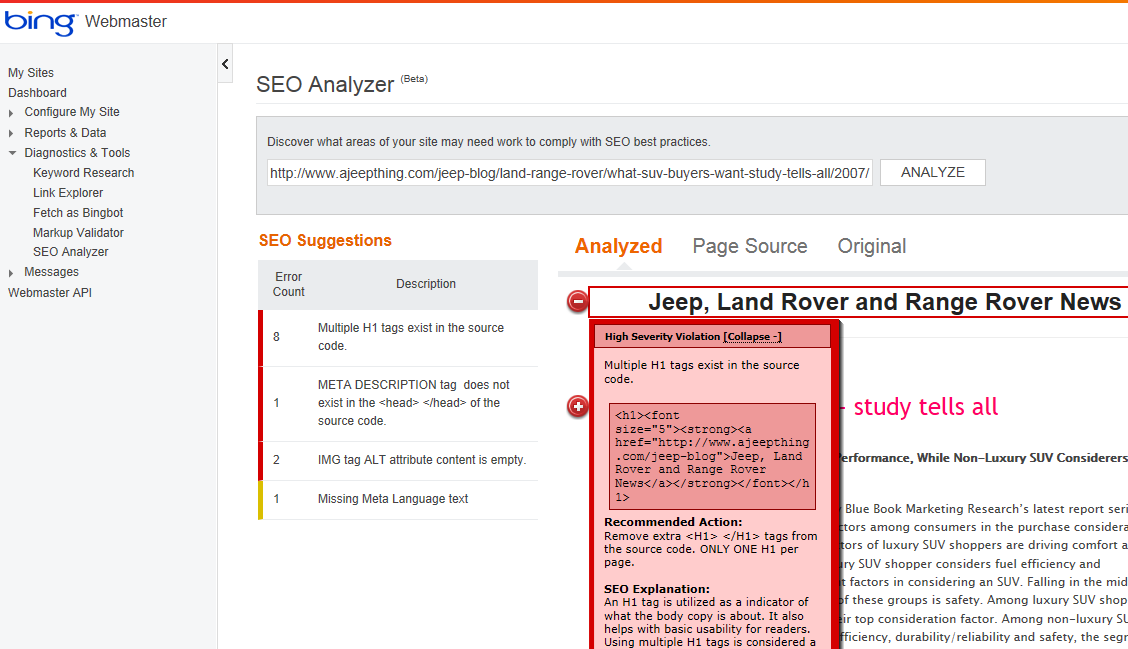Click the H1 code snippet box
1128x649 pixels.
coord(712,456)
